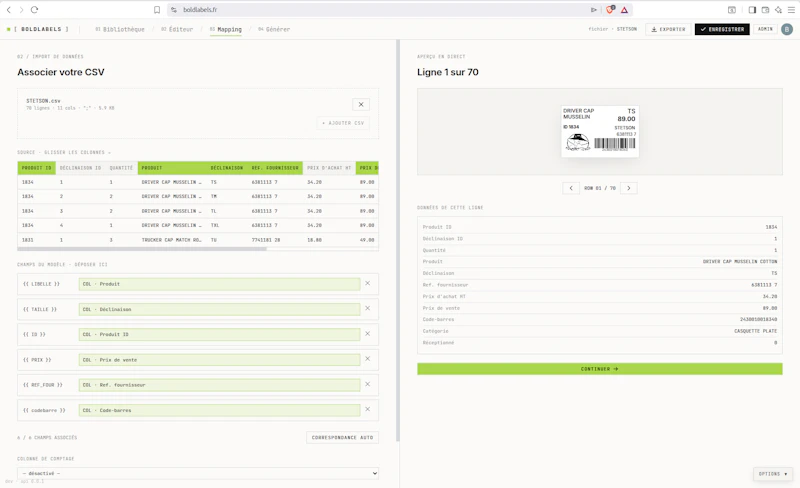The height and width of the screenshot is (488, 800).
Task: Select the Quantité column header
Action: coord(121,168)
